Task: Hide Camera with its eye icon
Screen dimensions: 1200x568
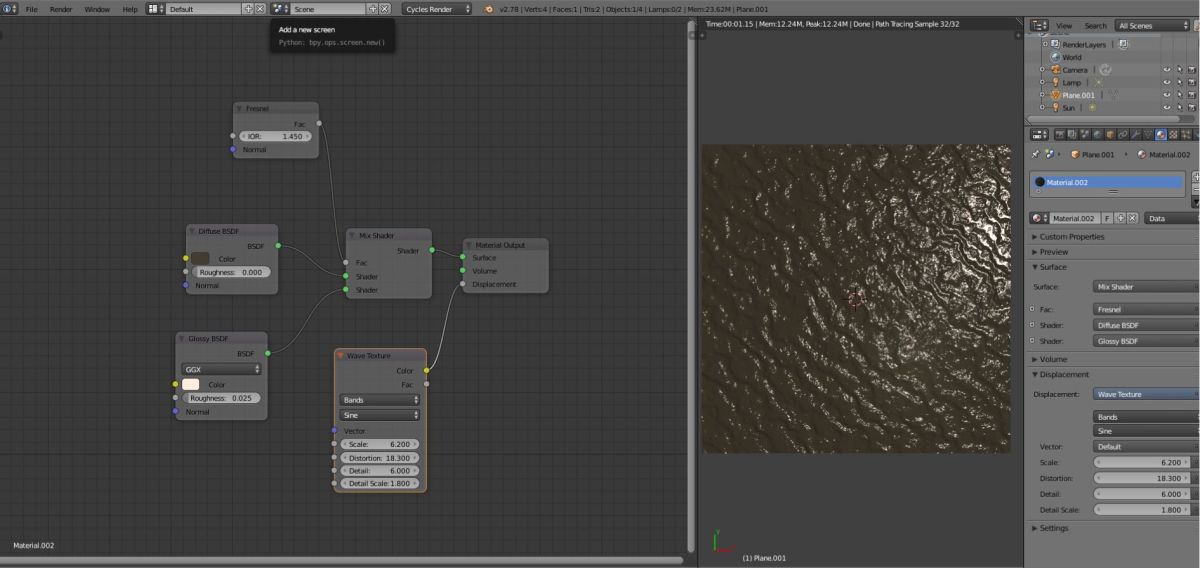Action: coord(1166,70)
